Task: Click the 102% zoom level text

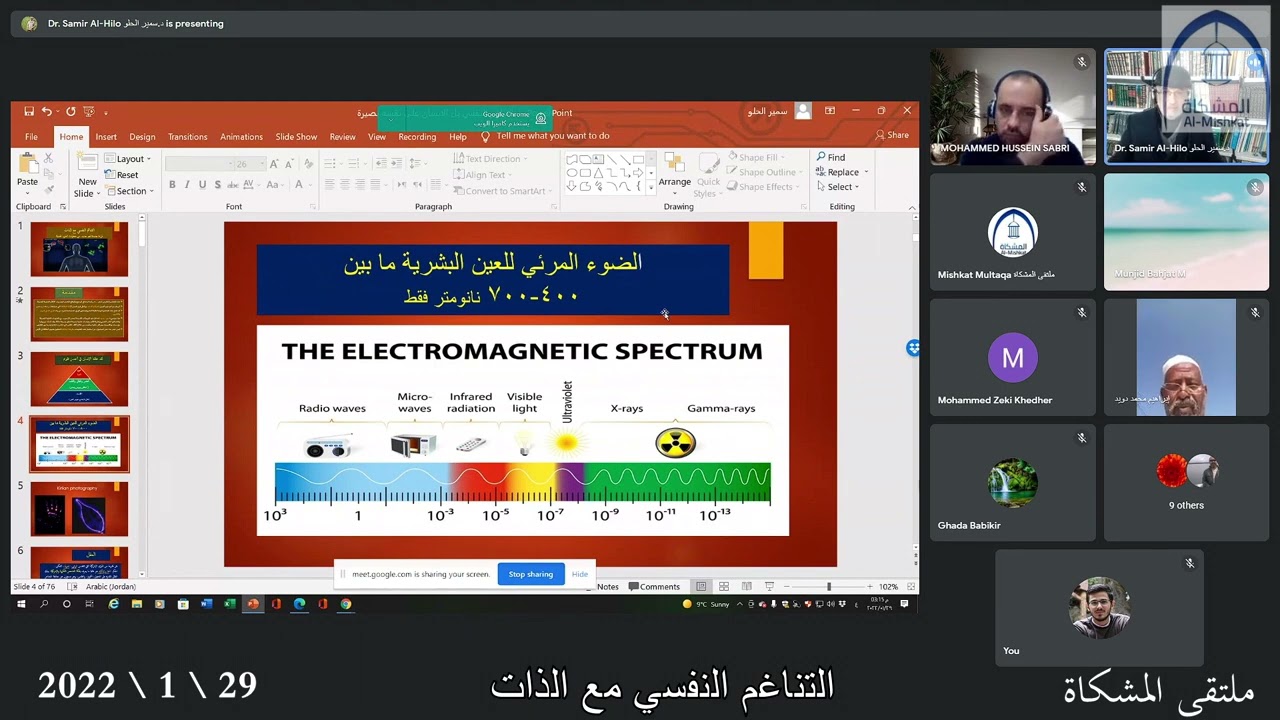Action: click(x=888, y=587)
